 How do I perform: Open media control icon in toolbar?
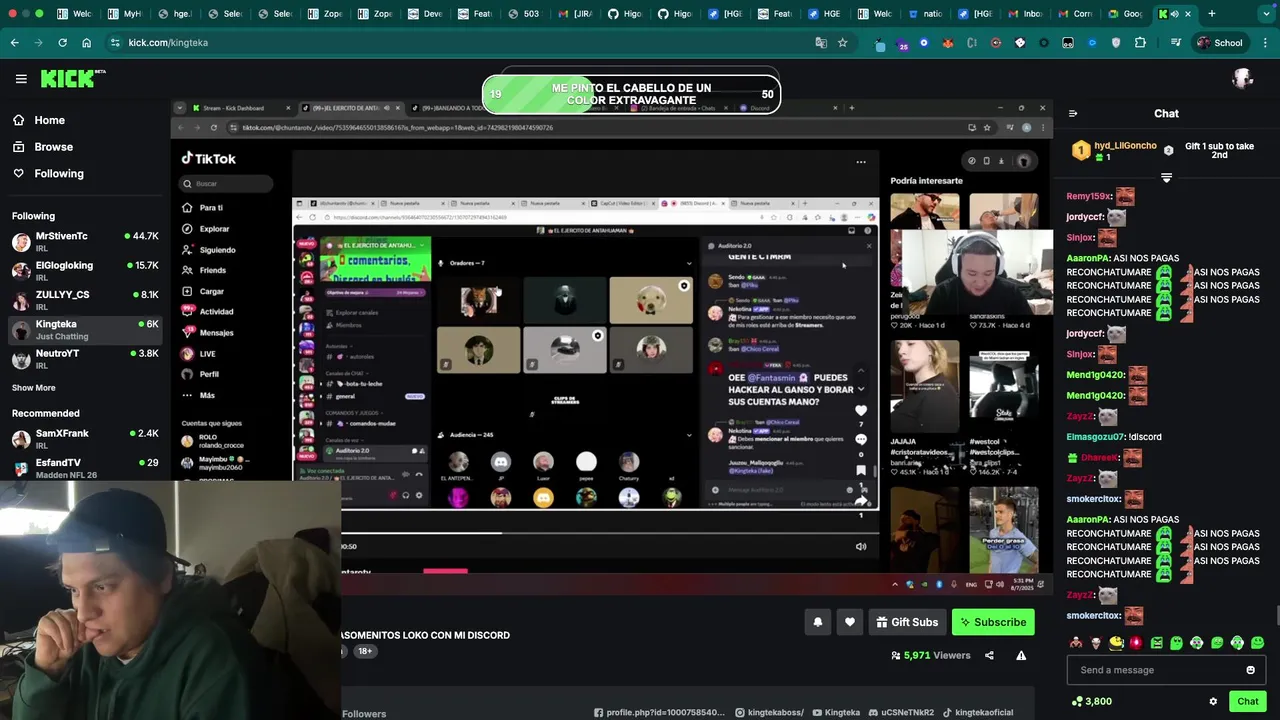click(x=1177, y=43)
